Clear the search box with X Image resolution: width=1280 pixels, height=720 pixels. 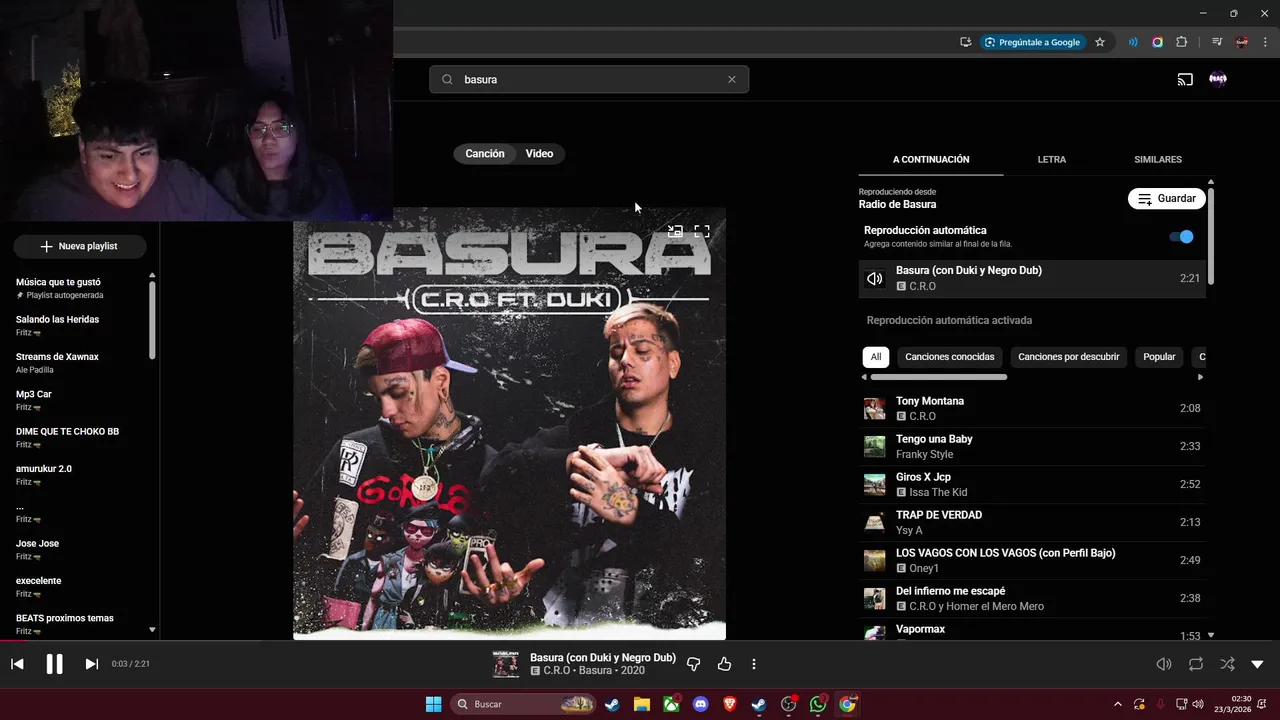[x=731, y=79]
